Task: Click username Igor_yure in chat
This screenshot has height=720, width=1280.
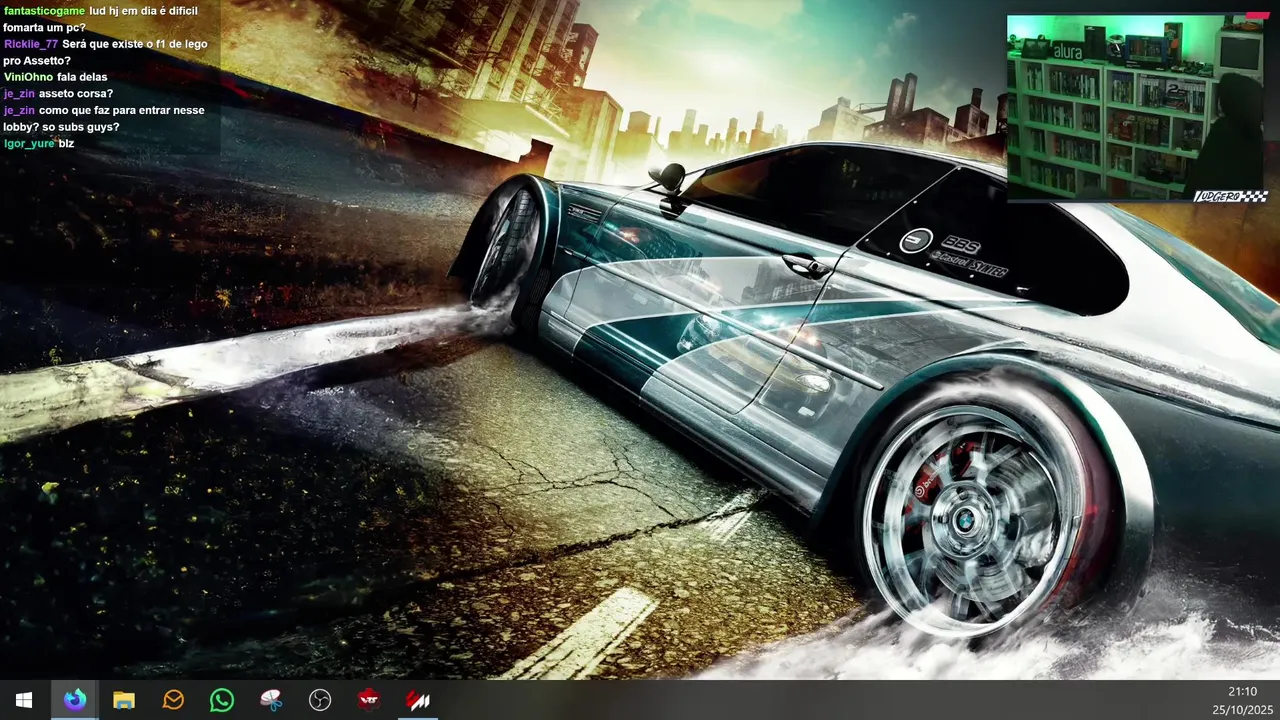Action: tap(28, 143)
